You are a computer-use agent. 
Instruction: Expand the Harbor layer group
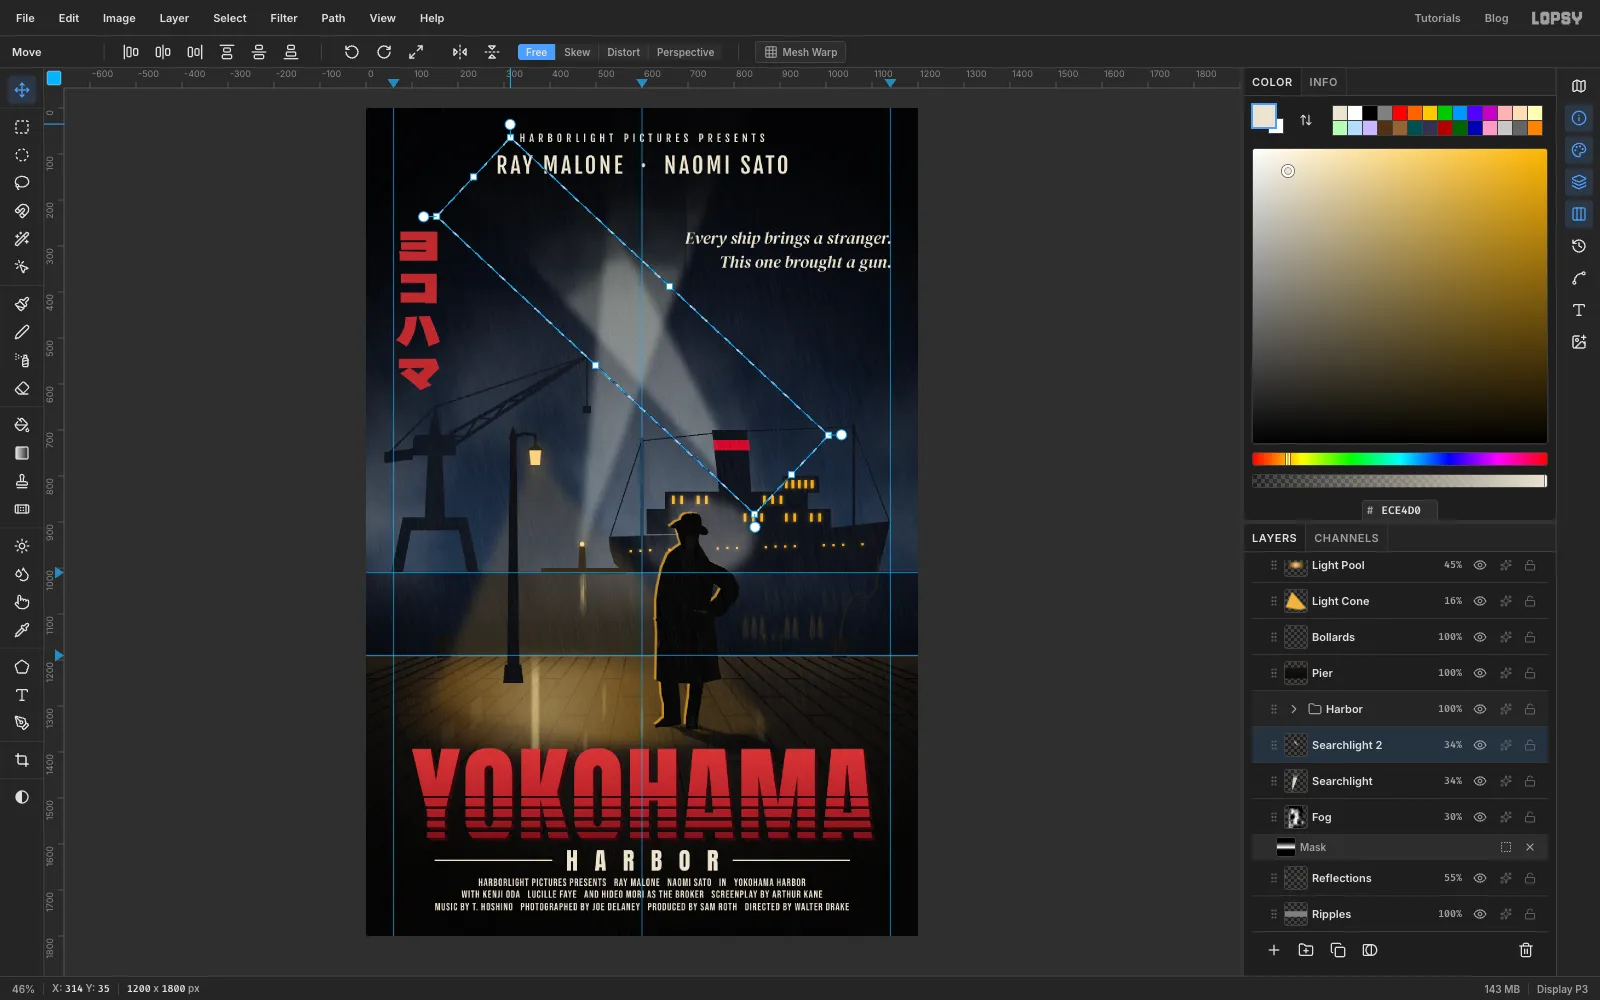(x=1293, y=709)
